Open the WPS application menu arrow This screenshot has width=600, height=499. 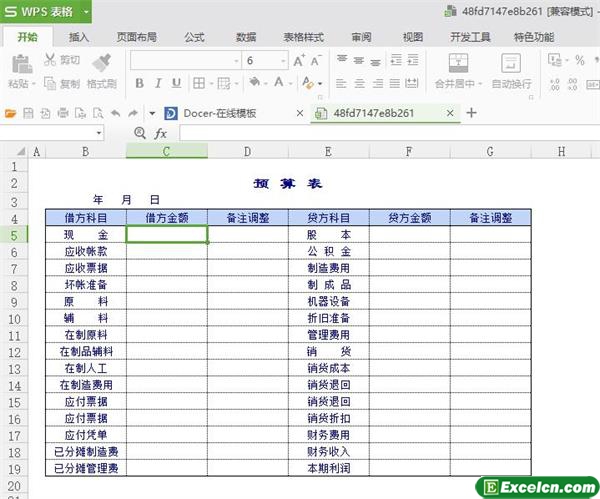(86, 12)
